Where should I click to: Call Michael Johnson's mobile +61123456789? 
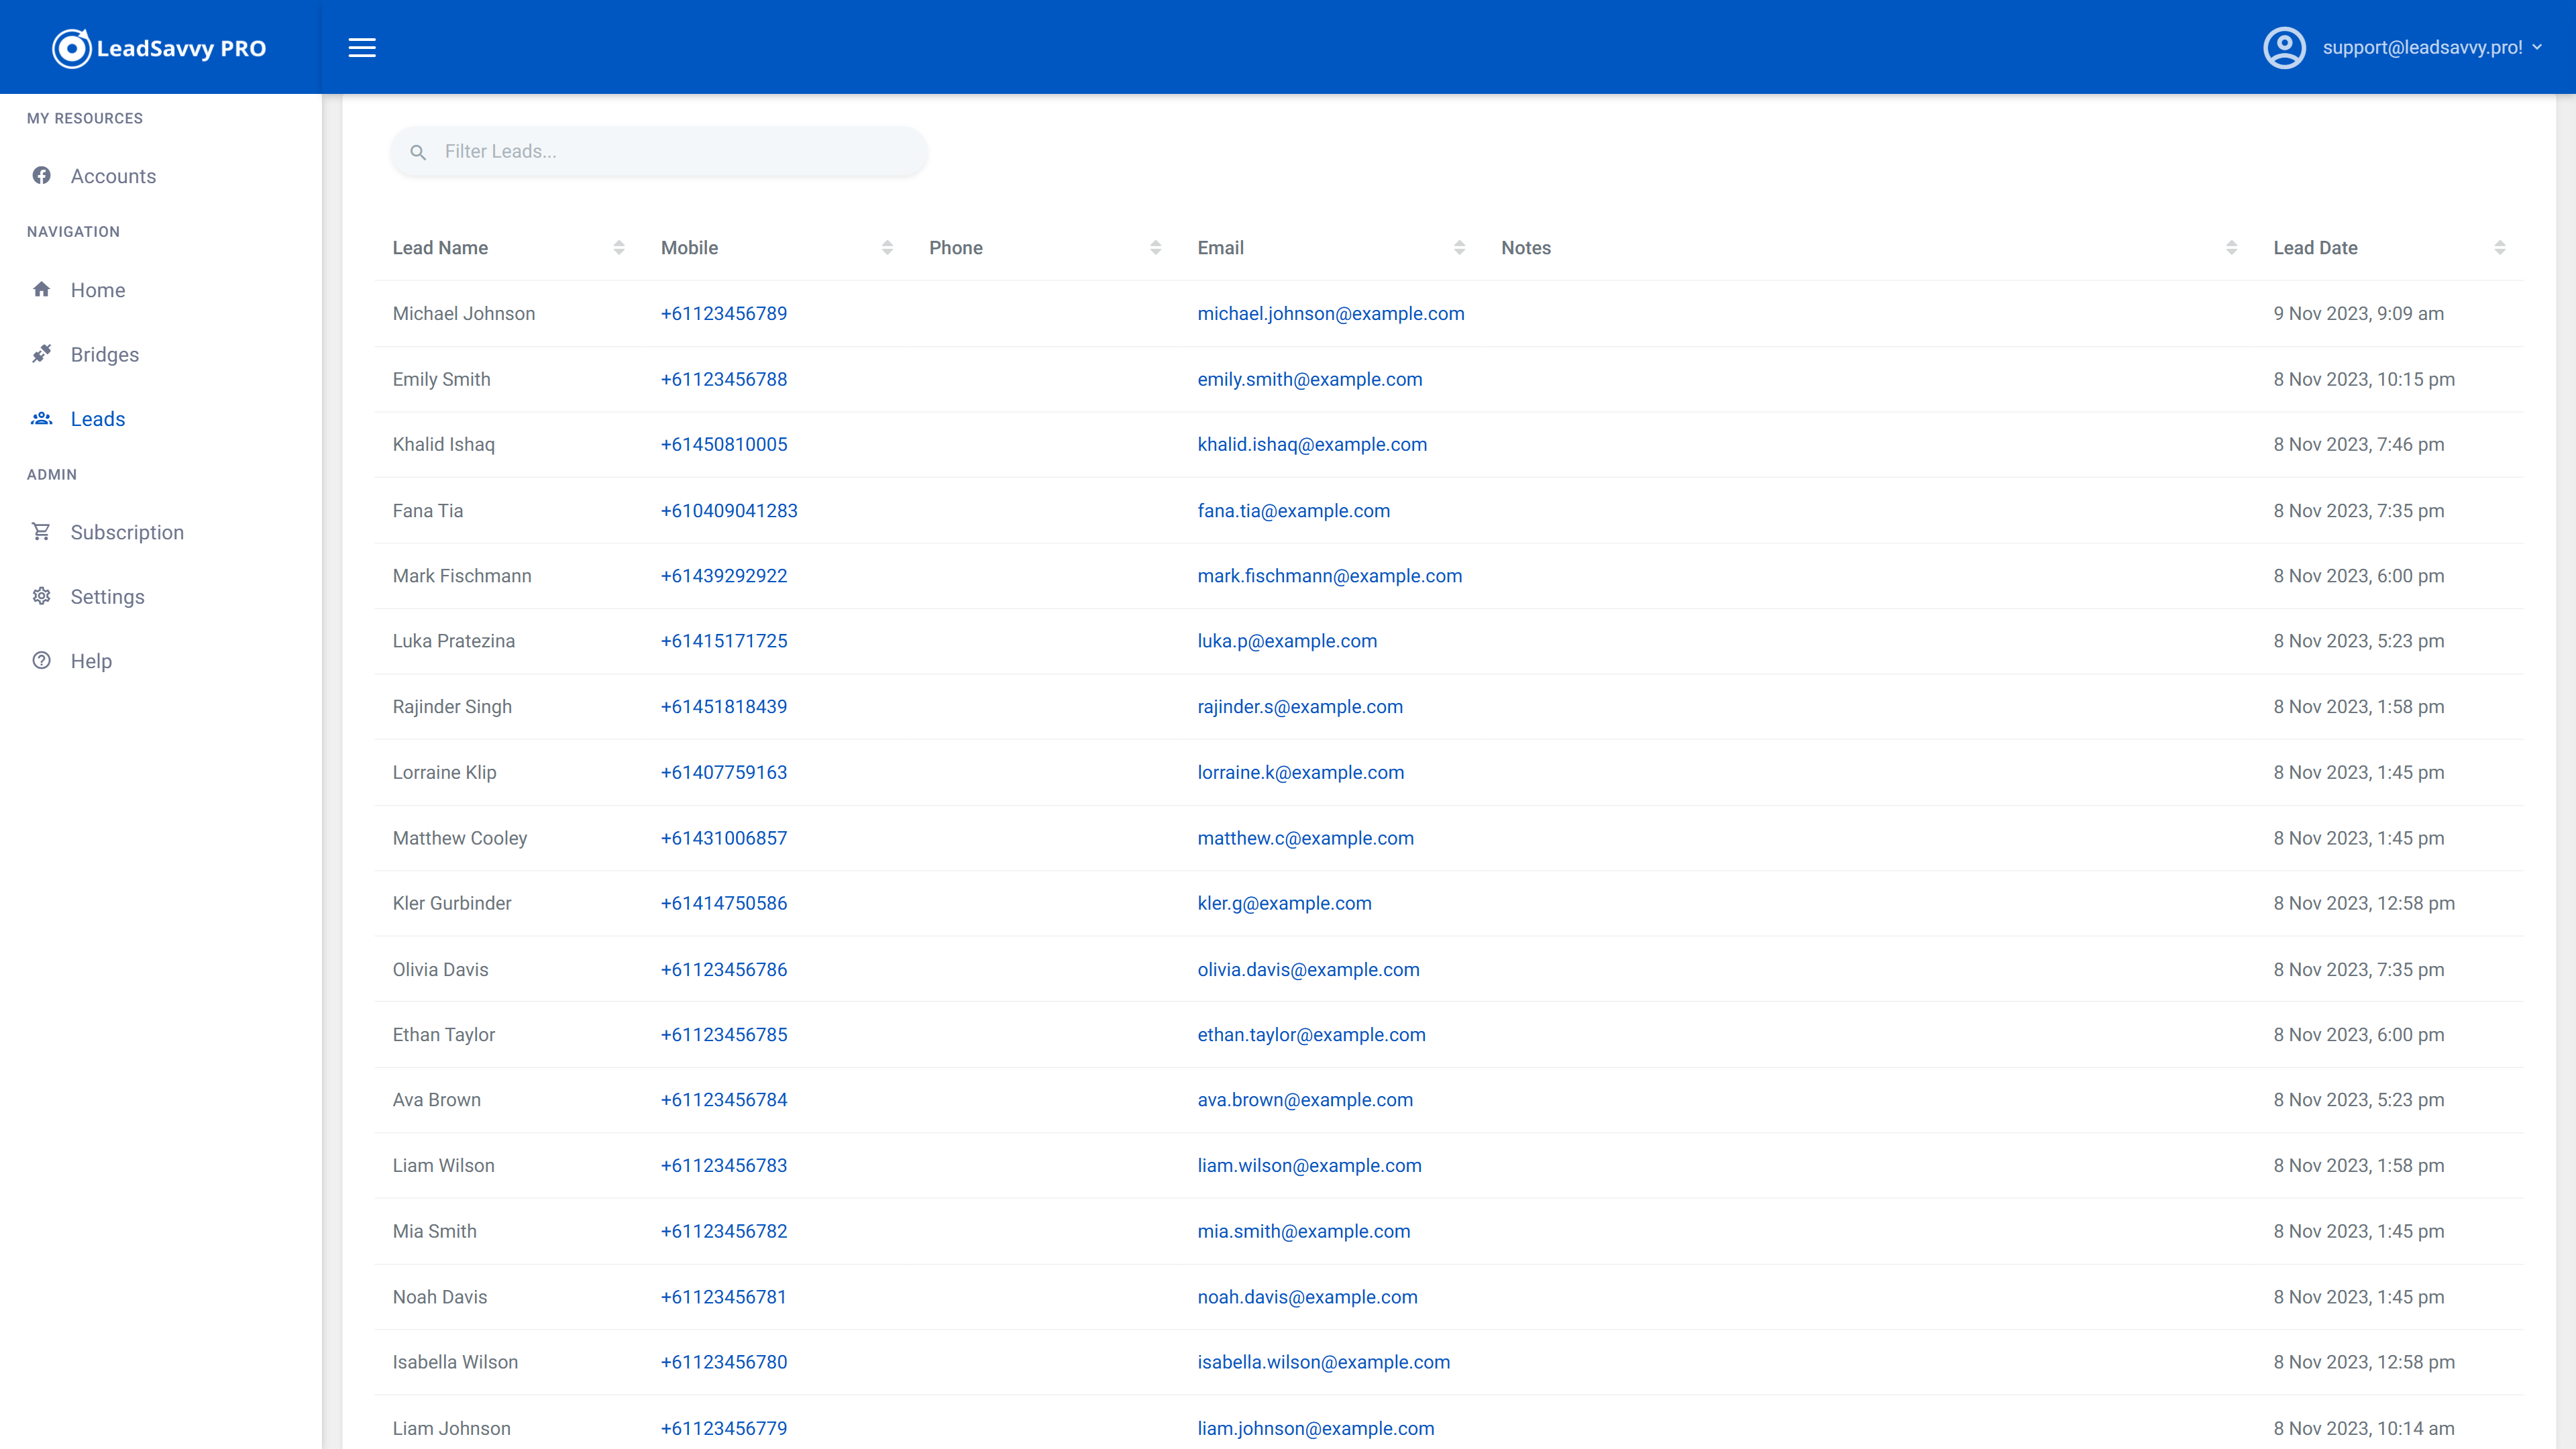(724, 314)
